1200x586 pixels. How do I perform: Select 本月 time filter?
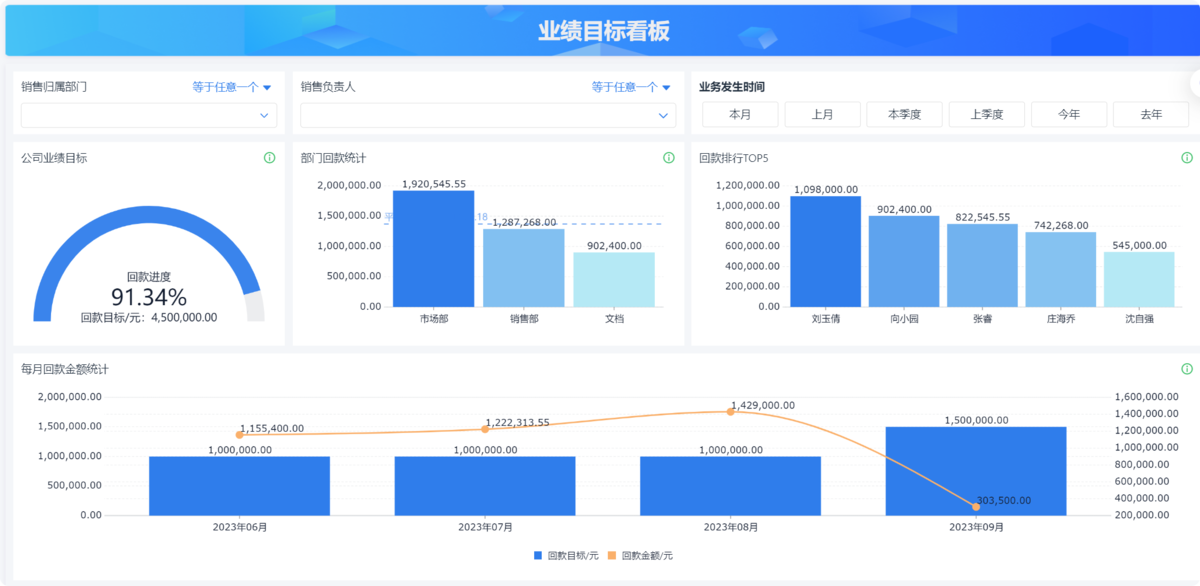coord(740,115)
